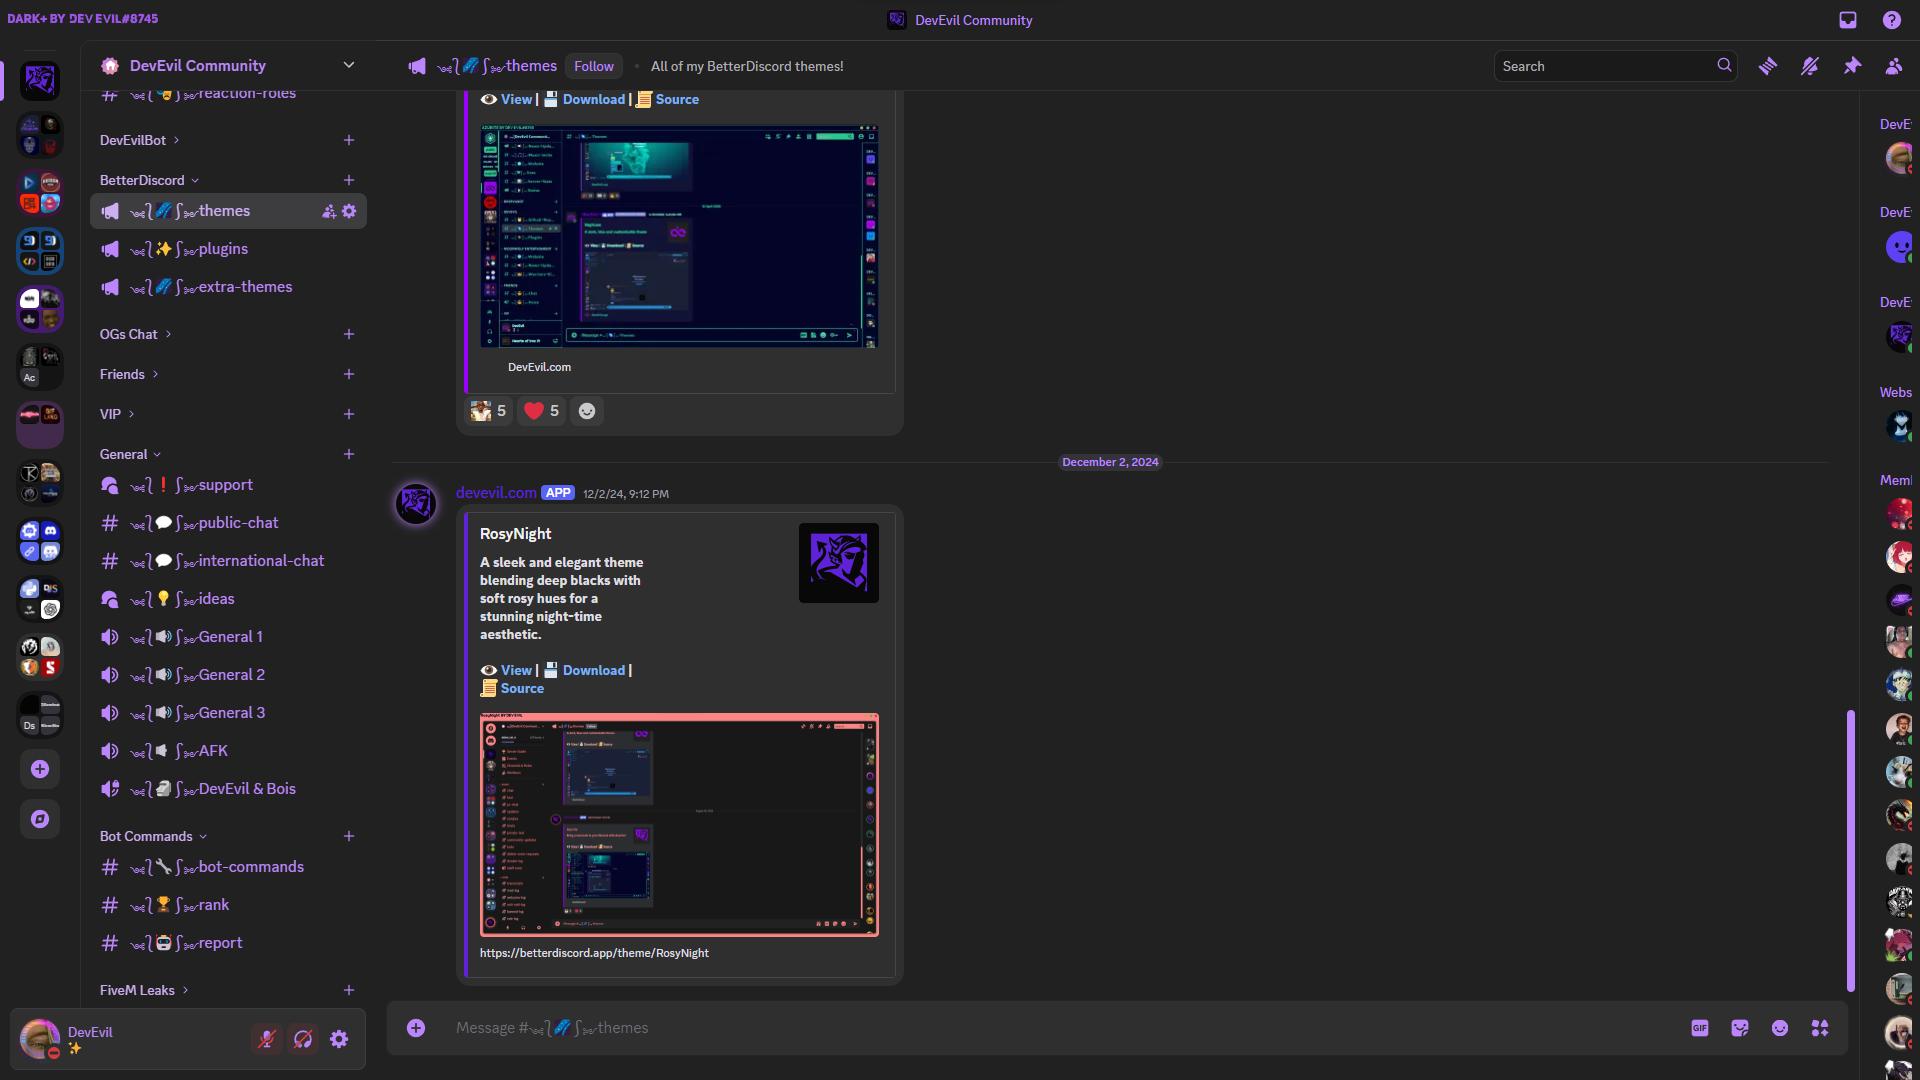Viewport: 1920px width, 1080px height.
Task: Follow the themes announcement channel
Action: (593, 66)
